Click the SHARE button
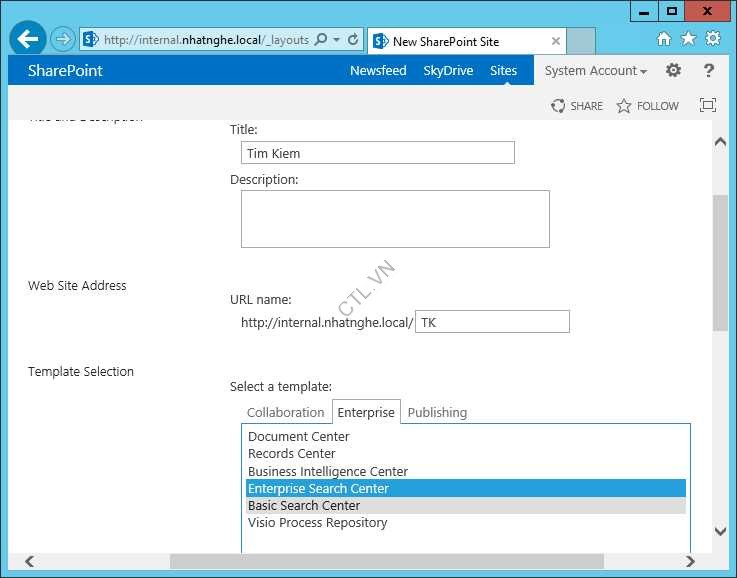Image resolution: width=737 pixels, height=578 pixels. point(577,106)
